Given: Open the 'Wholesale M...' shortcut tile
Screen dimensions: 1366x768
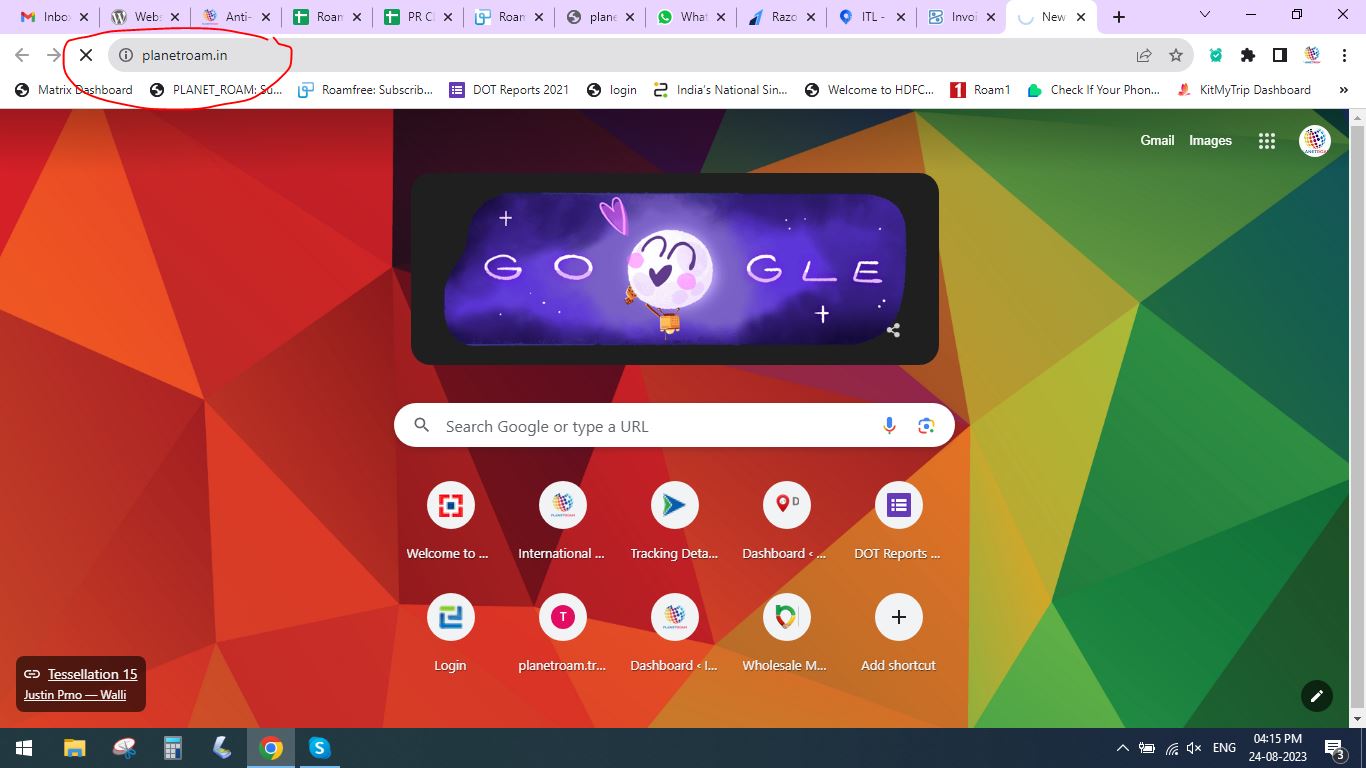Looking at the screenshot, I should pos(786,634).
